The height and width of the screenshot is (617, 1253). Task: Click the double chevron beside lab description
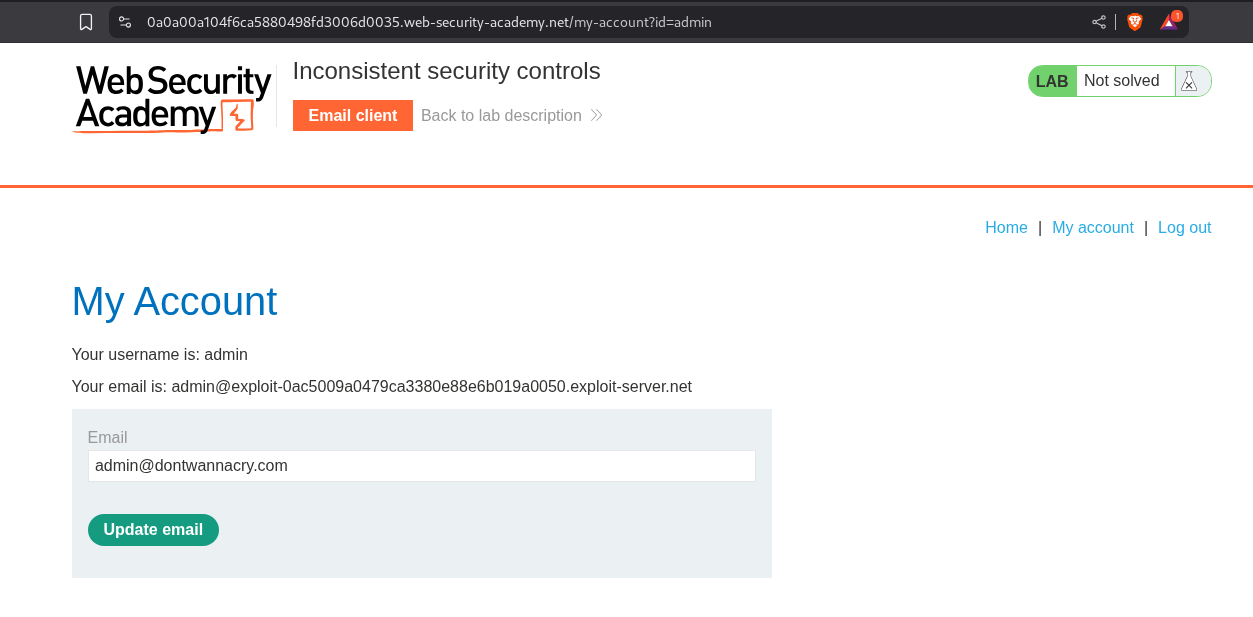tap(596, 115)
